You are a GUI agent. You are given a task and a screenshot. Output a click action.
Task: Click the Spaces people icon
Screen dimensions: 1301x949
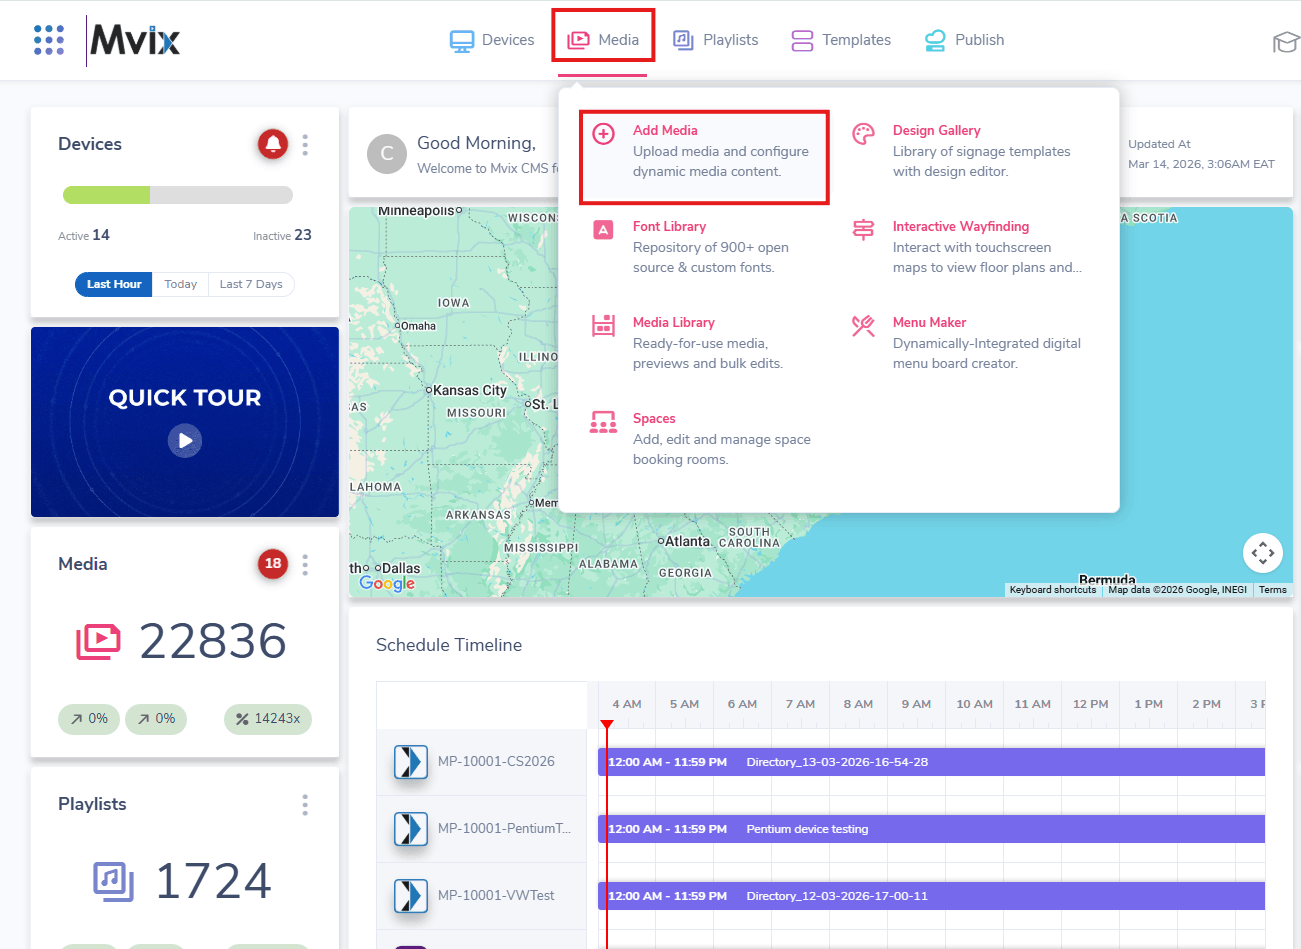click(x=604, y=422)
